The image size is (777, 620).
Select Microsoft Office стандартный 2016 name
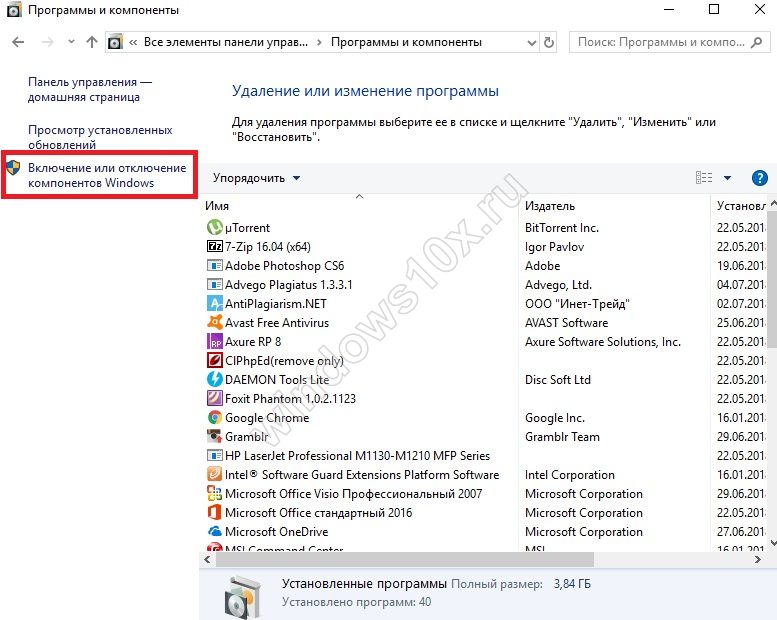click(x=318, y=512)
